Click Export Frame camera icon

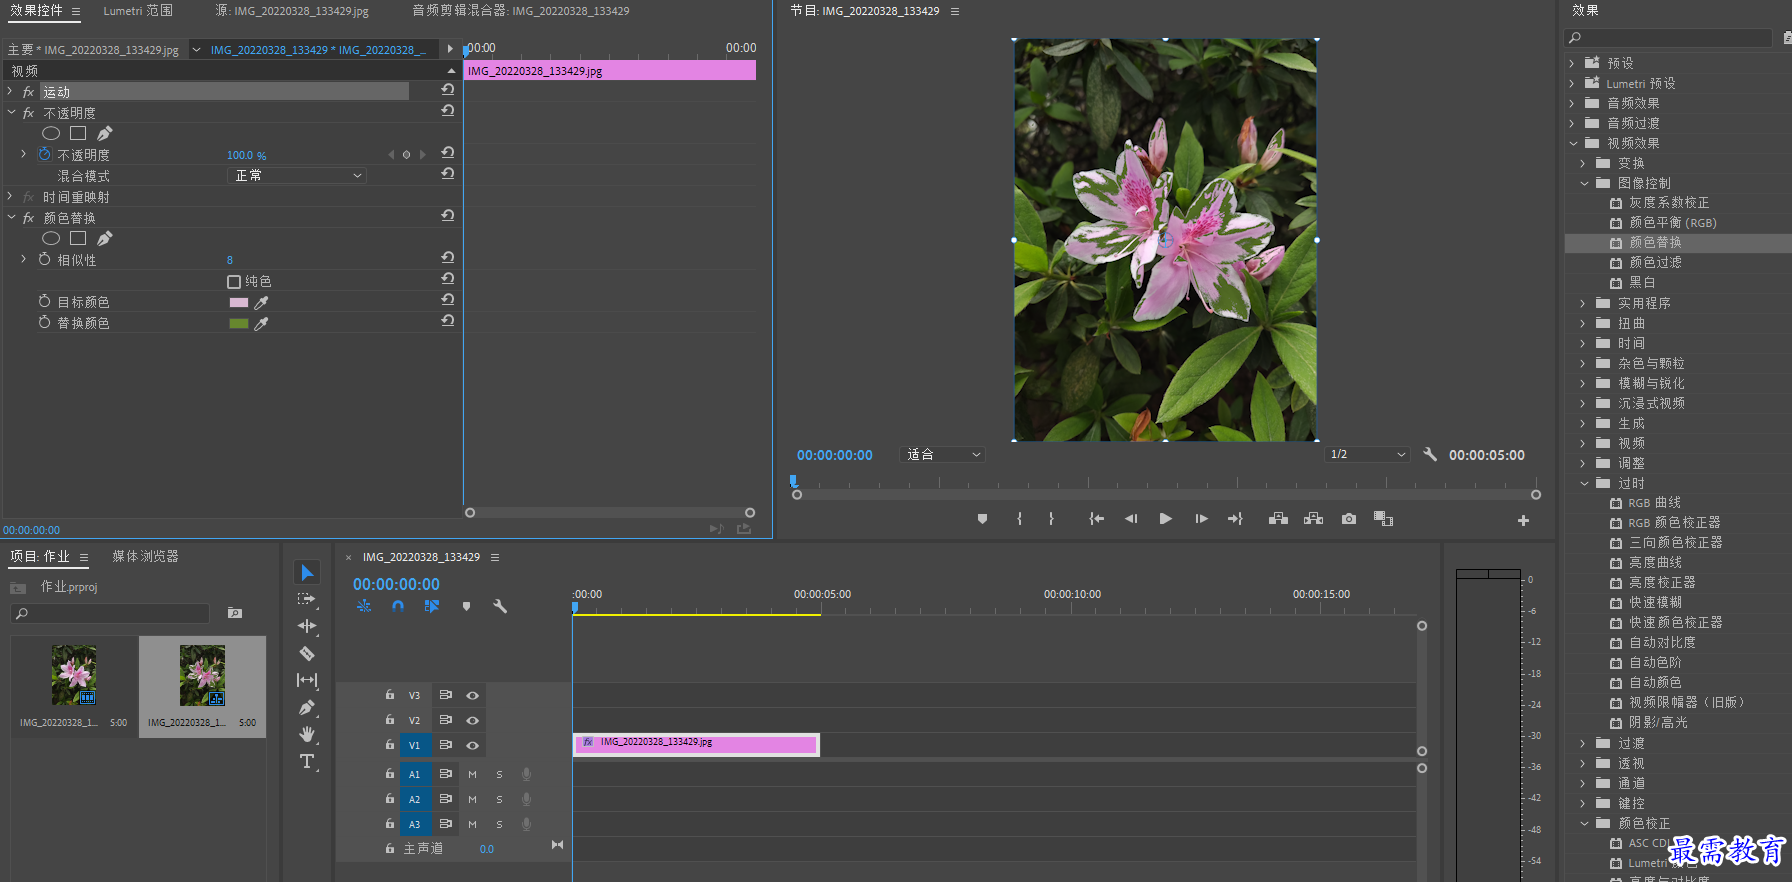1349,519
